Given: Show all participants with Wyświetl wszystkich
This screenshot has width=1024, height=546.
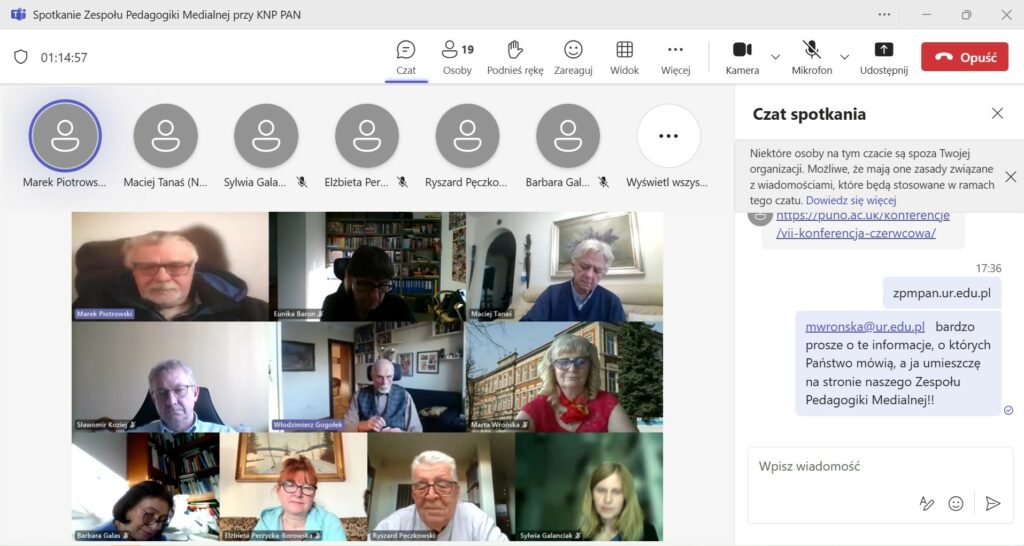Looking at the screenshot, I should [x=668, y=136].
